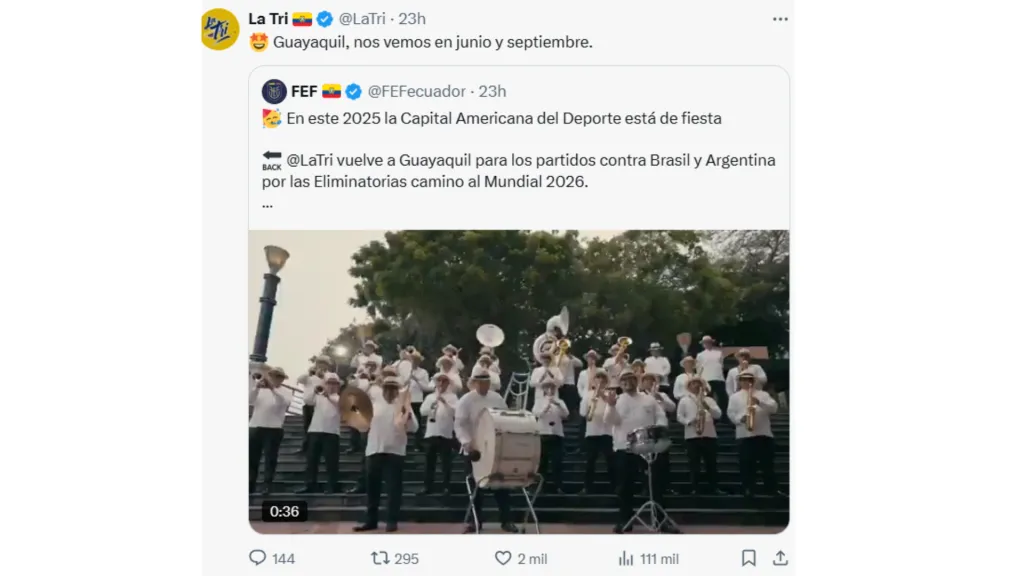Open the three-dot more options menu
The width and height of the screenshot is (1024, 576).
tap(780, 19)
